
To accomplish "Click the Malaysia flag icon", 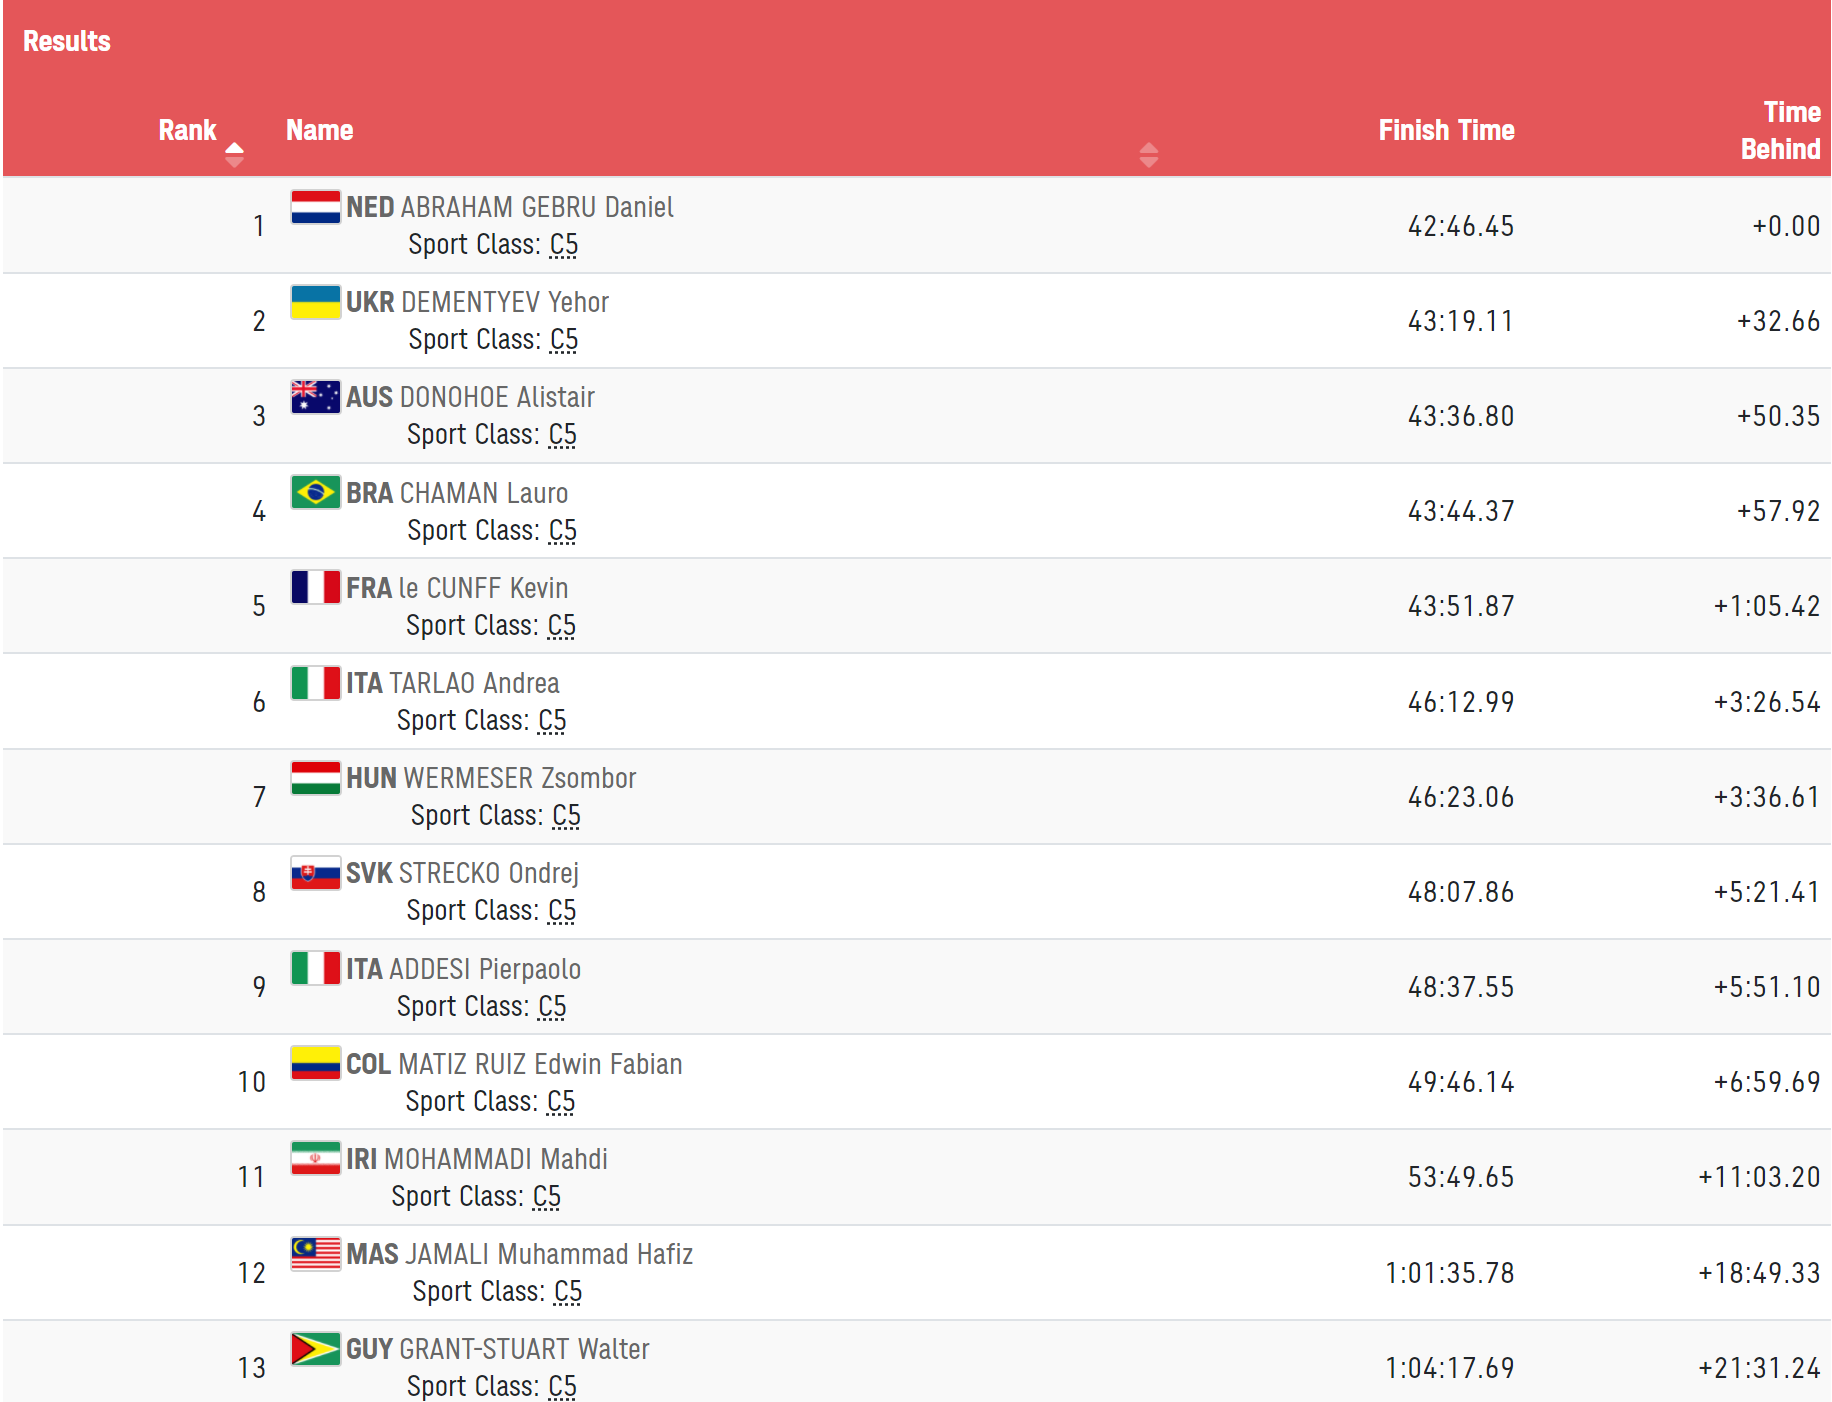I will (x=315, y=1253).
